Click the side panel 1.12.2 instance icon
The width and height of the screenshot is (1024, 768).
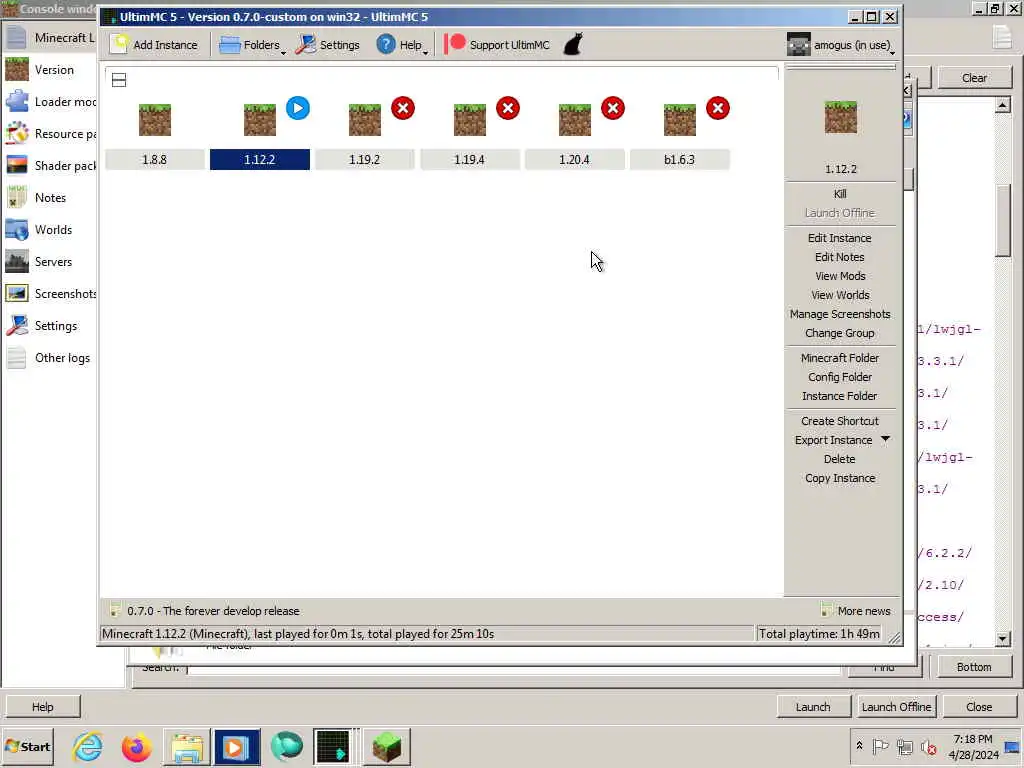point(840,117)
